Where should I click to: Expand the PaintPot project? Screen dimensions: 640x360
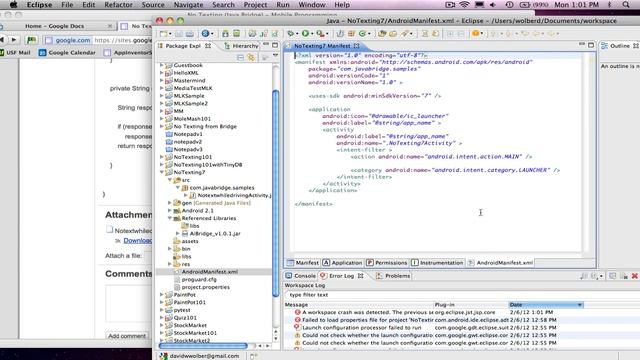click(x=162, y=294)
